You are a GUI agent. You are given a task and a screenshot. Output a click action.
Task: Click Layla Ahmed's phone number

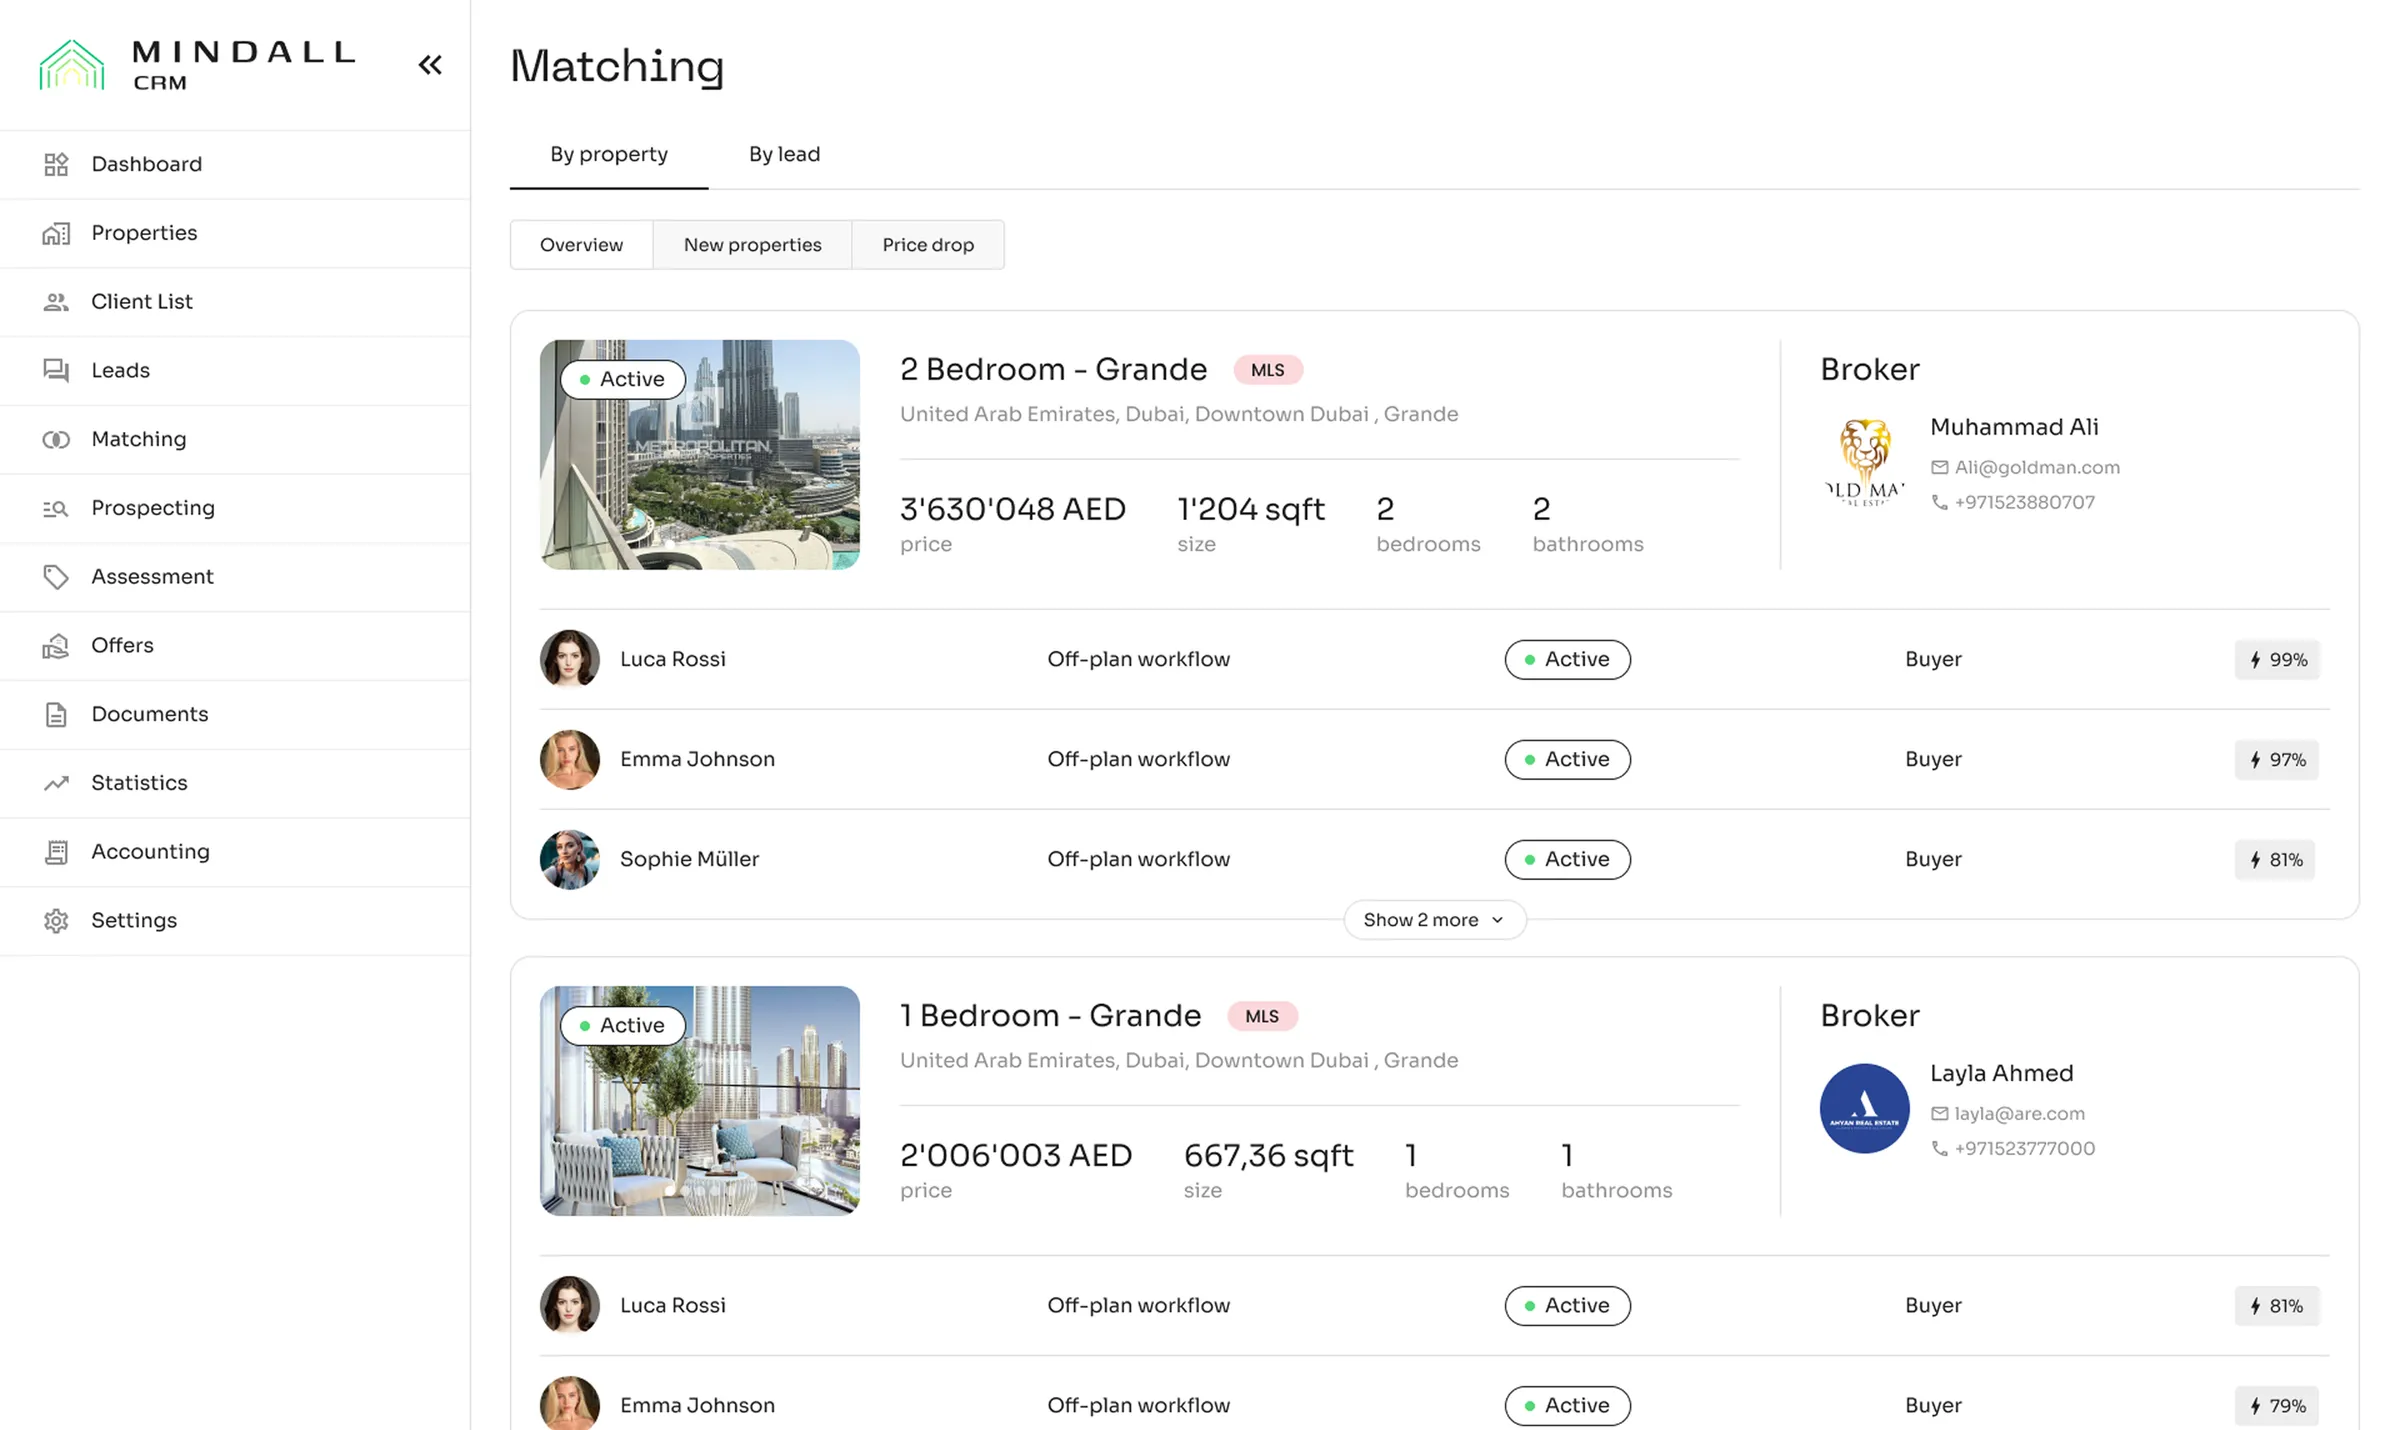(x=2024, y=1148)
